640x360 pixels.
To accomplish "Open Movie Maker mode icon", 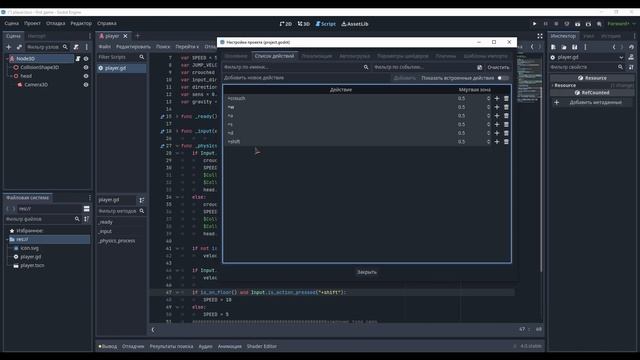I will coord(599,24).
